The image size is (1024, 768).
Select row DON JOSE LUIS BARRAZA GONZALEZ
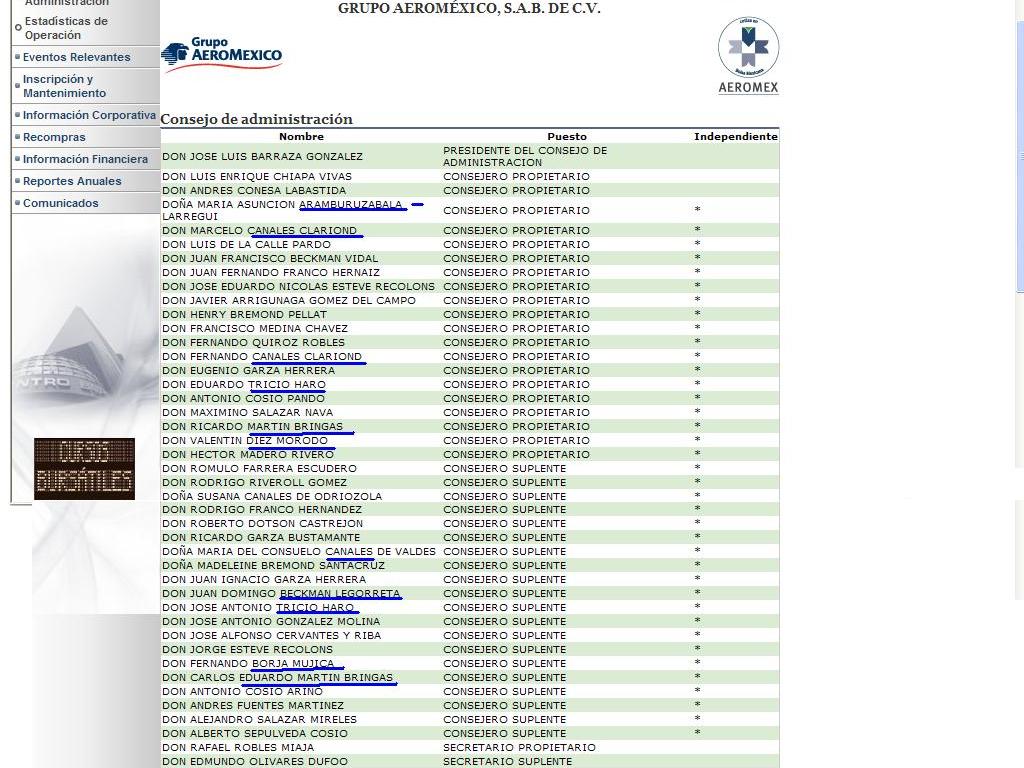(x=470, y=157)
